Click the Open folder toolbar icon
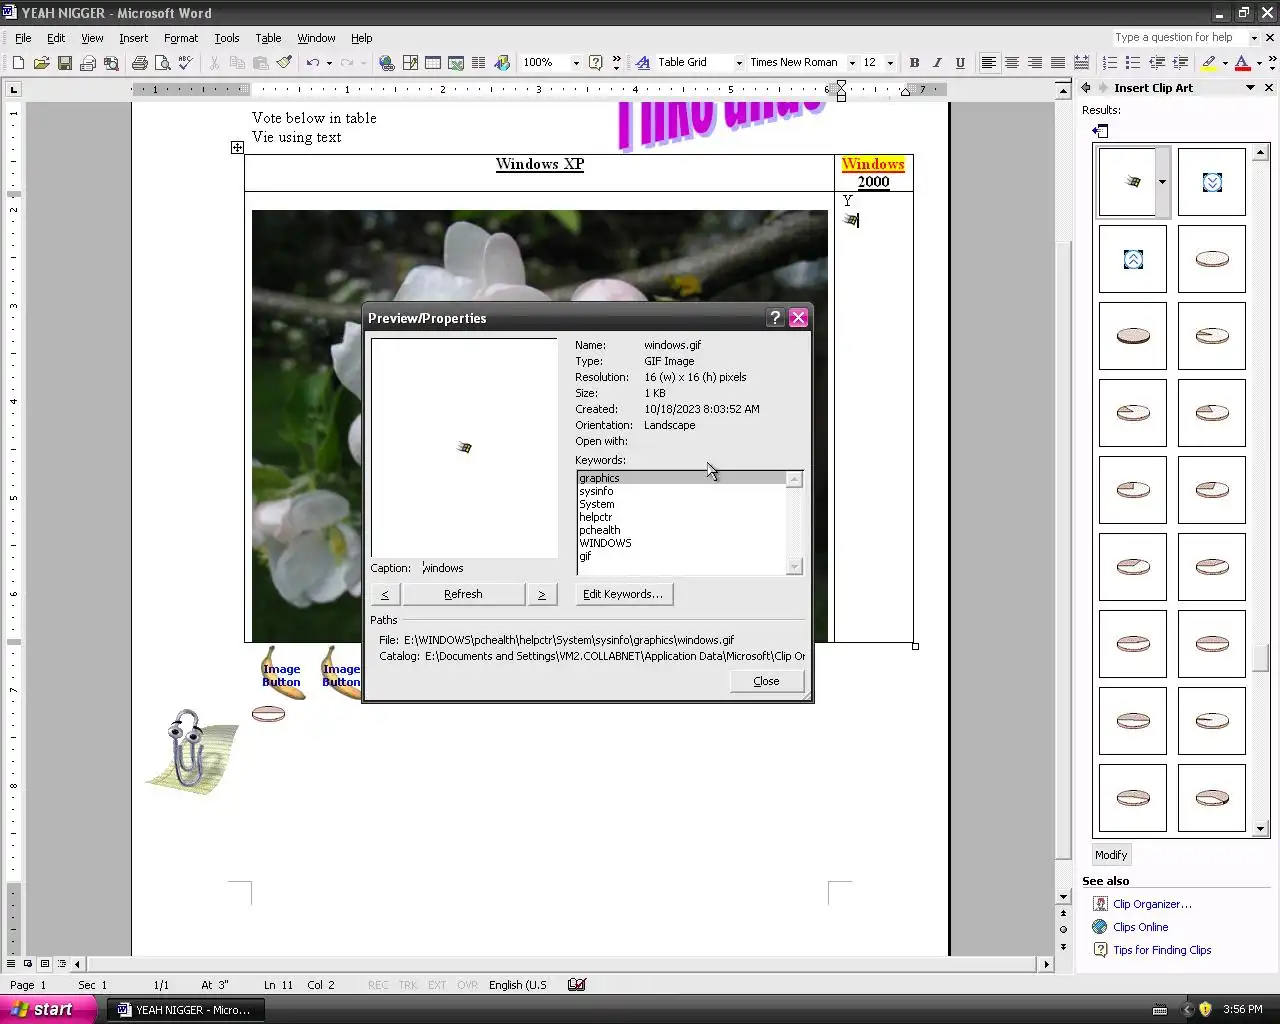Image resolution: width=1280 pixels, height=1024 pixels. click(41, 63)
